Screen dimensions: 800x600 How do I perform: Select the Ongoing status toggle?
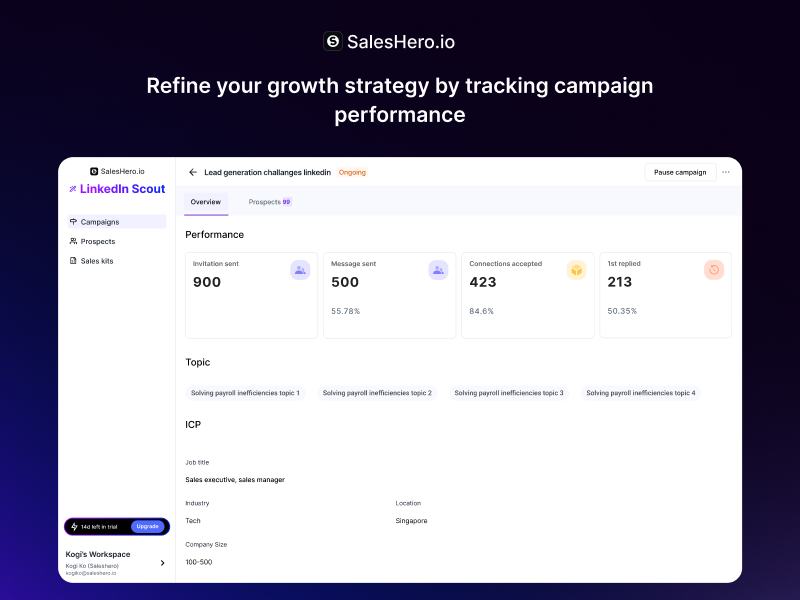[x=352, y=172]
